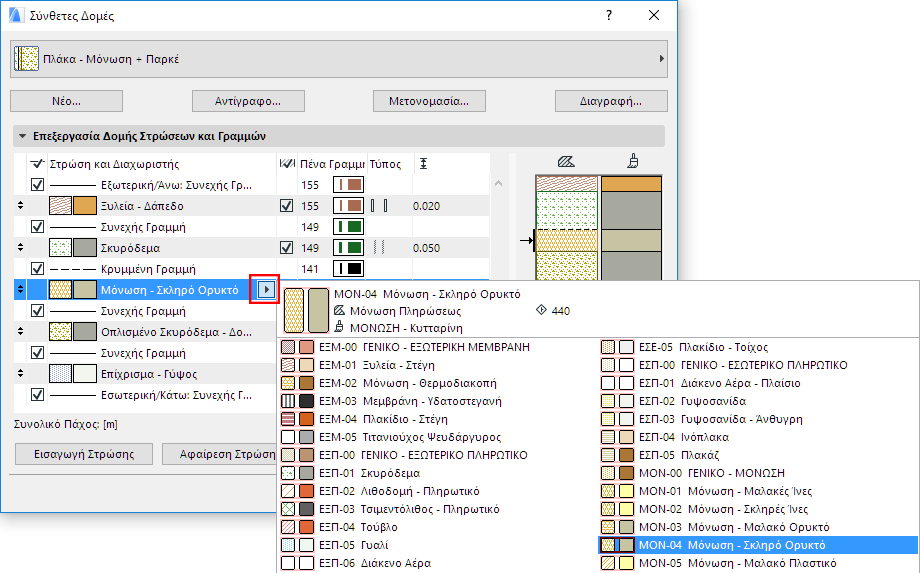Open the Πλάκα - Μόνωση + Παρκέ composite selector

point(339,59)
